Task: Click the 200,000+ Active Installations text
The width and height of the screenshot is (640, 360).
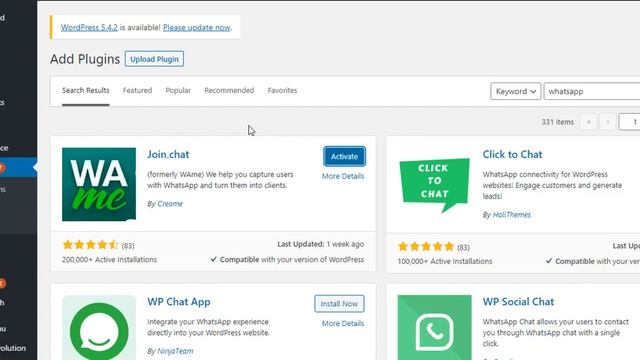Action: tap(109, 260)
